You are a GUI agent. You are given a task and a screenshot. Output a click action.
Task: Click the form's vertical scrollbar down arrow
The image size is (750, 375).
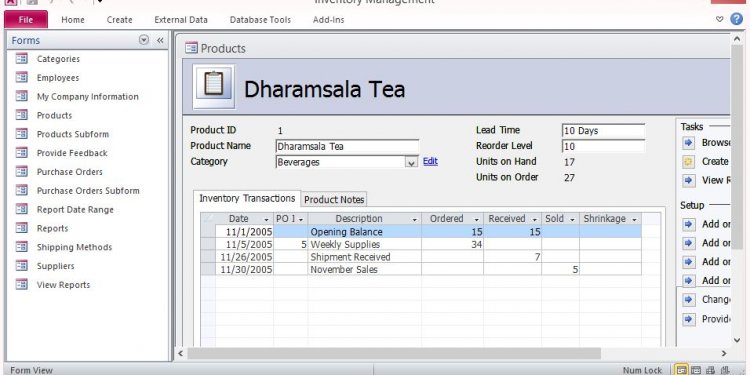[737, 340]
